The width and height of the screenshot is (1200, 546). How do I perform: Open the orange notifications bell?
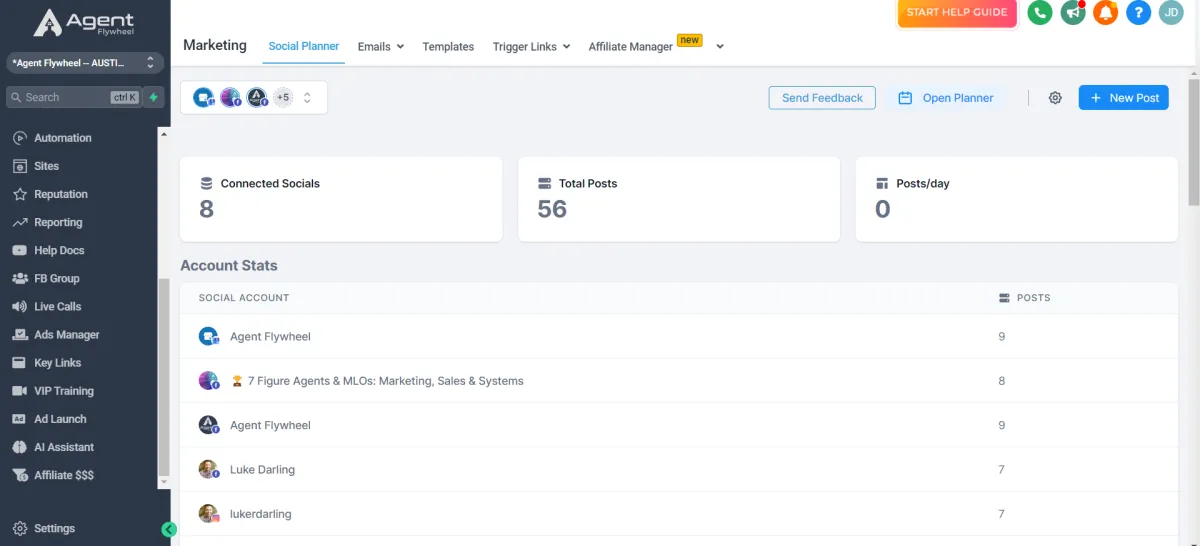1105,13
